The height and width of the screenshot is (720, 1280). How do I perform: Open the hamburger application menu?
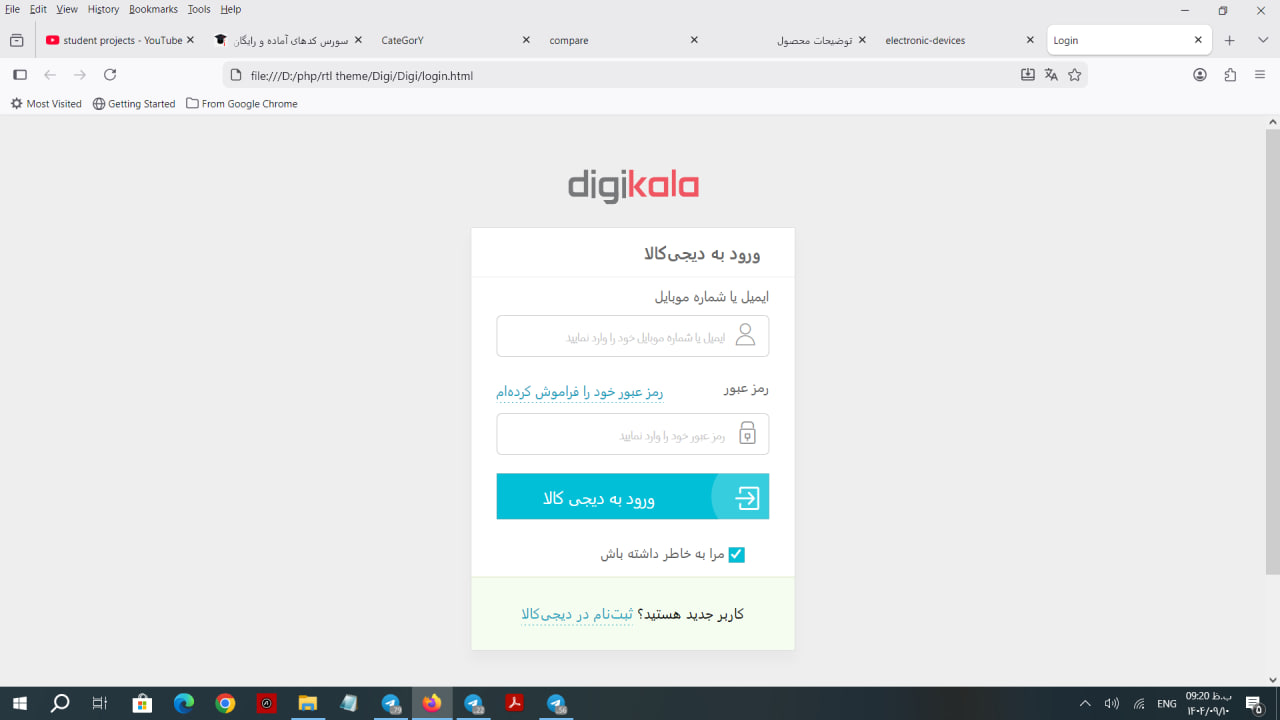point(1257,74)
